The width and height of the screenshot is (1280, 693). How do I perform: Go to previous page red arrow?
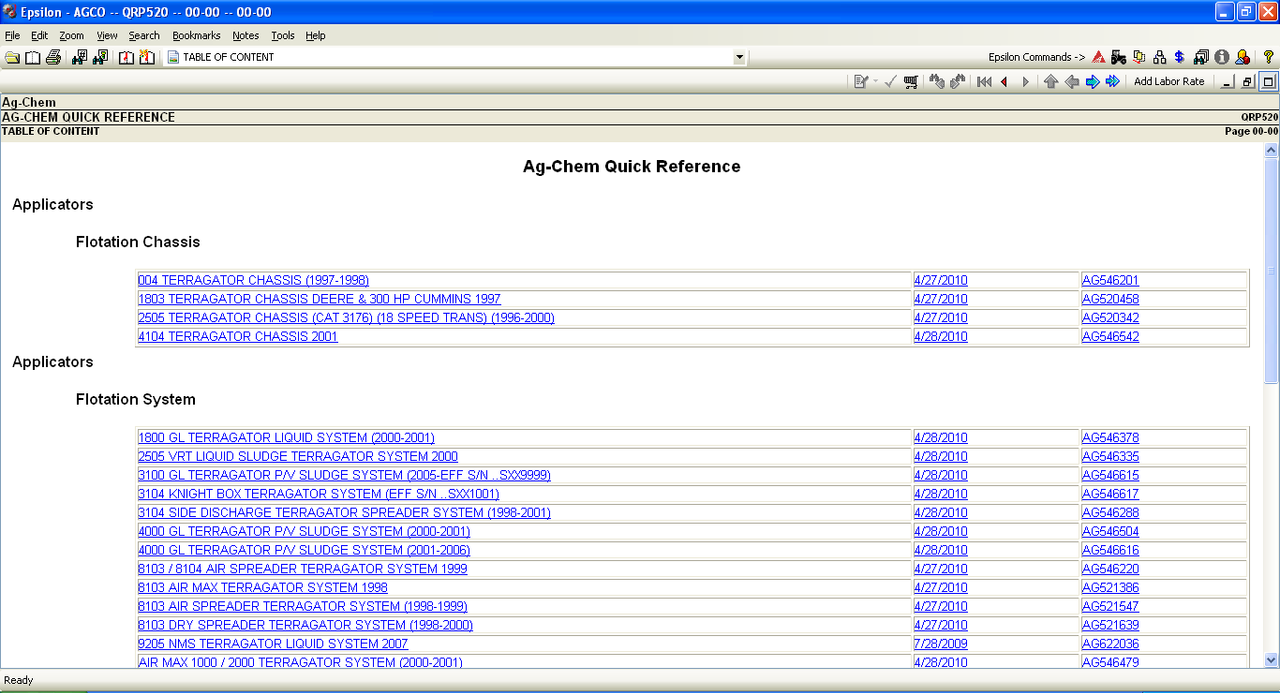[x=1004, y=82]
